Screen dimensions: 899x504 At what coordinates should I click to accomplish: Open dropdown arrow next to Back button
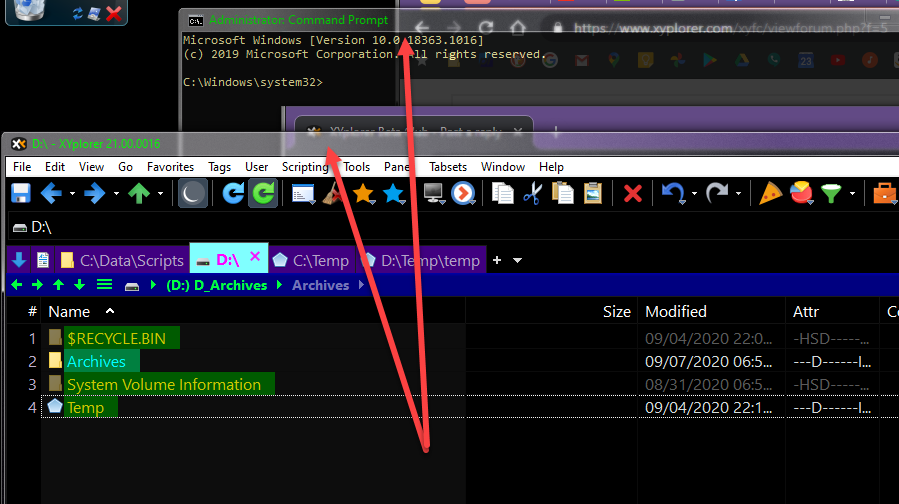pos(72,193)
